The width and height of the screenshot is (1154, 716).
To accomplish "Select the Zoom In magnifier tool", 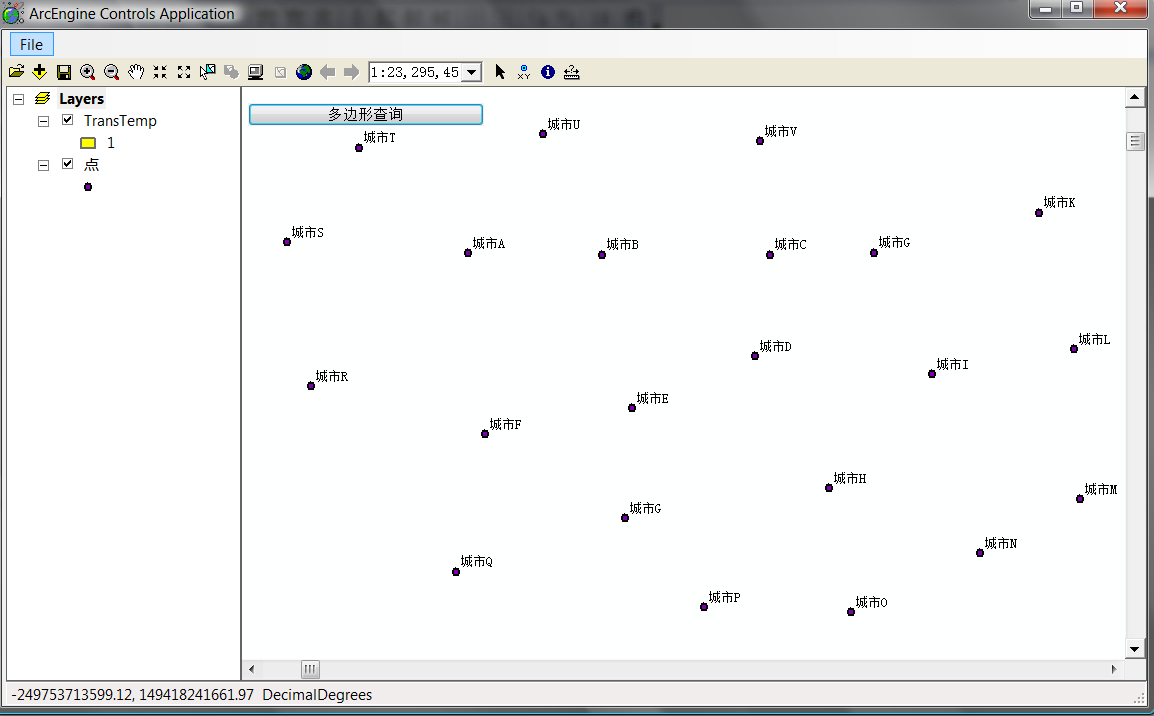I will tap(88, 72).
